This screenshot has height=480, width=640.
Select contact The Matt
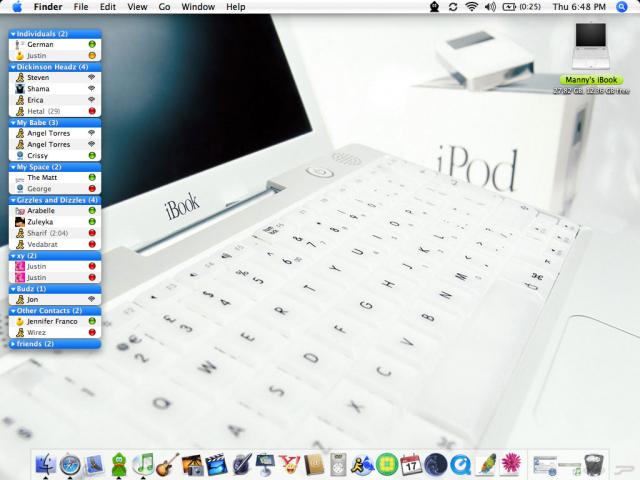click(x=55, y=178)
